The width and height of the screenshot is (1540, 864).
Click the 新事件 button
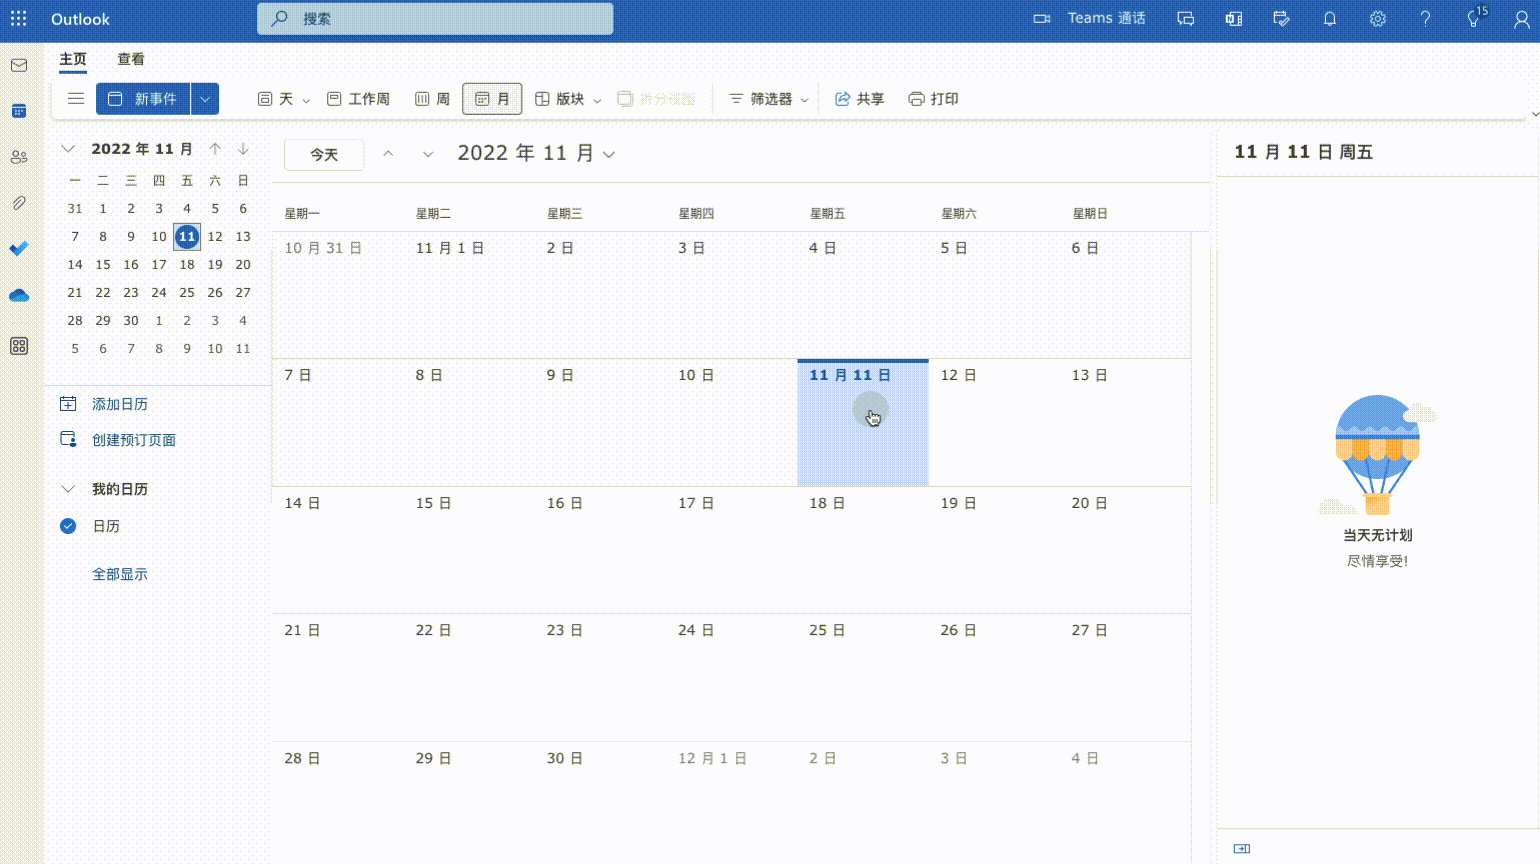[x=143, y=99]
